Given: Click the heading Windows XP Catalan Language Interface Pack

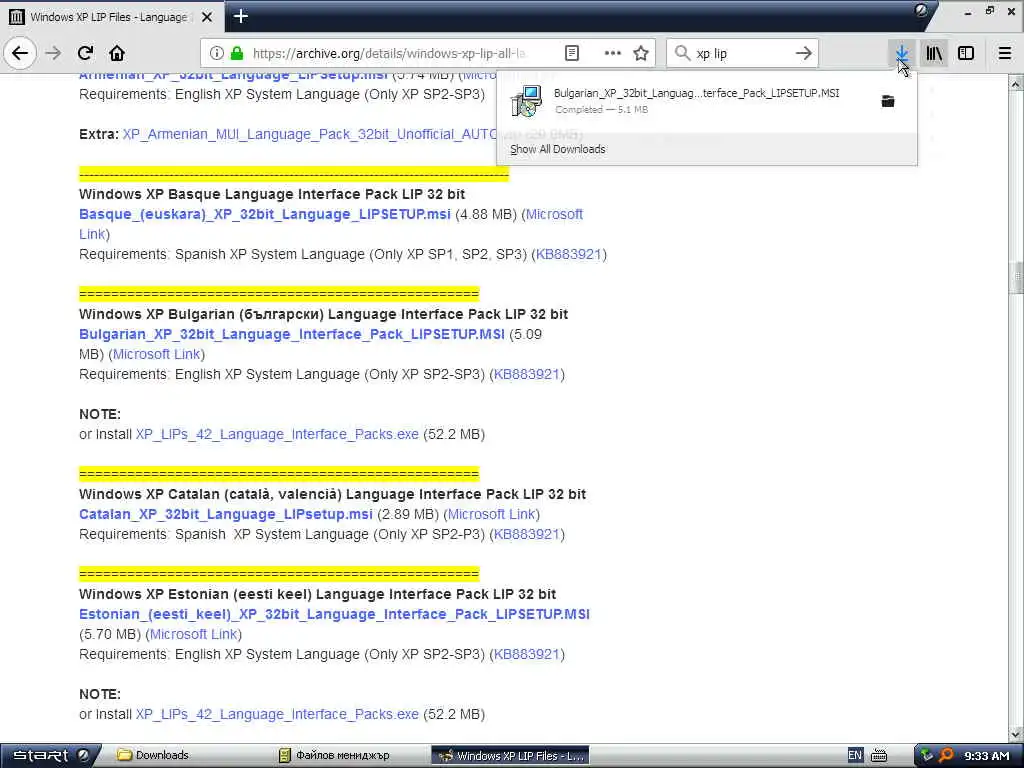Looking at the screenshot, I should coord(332,494).
